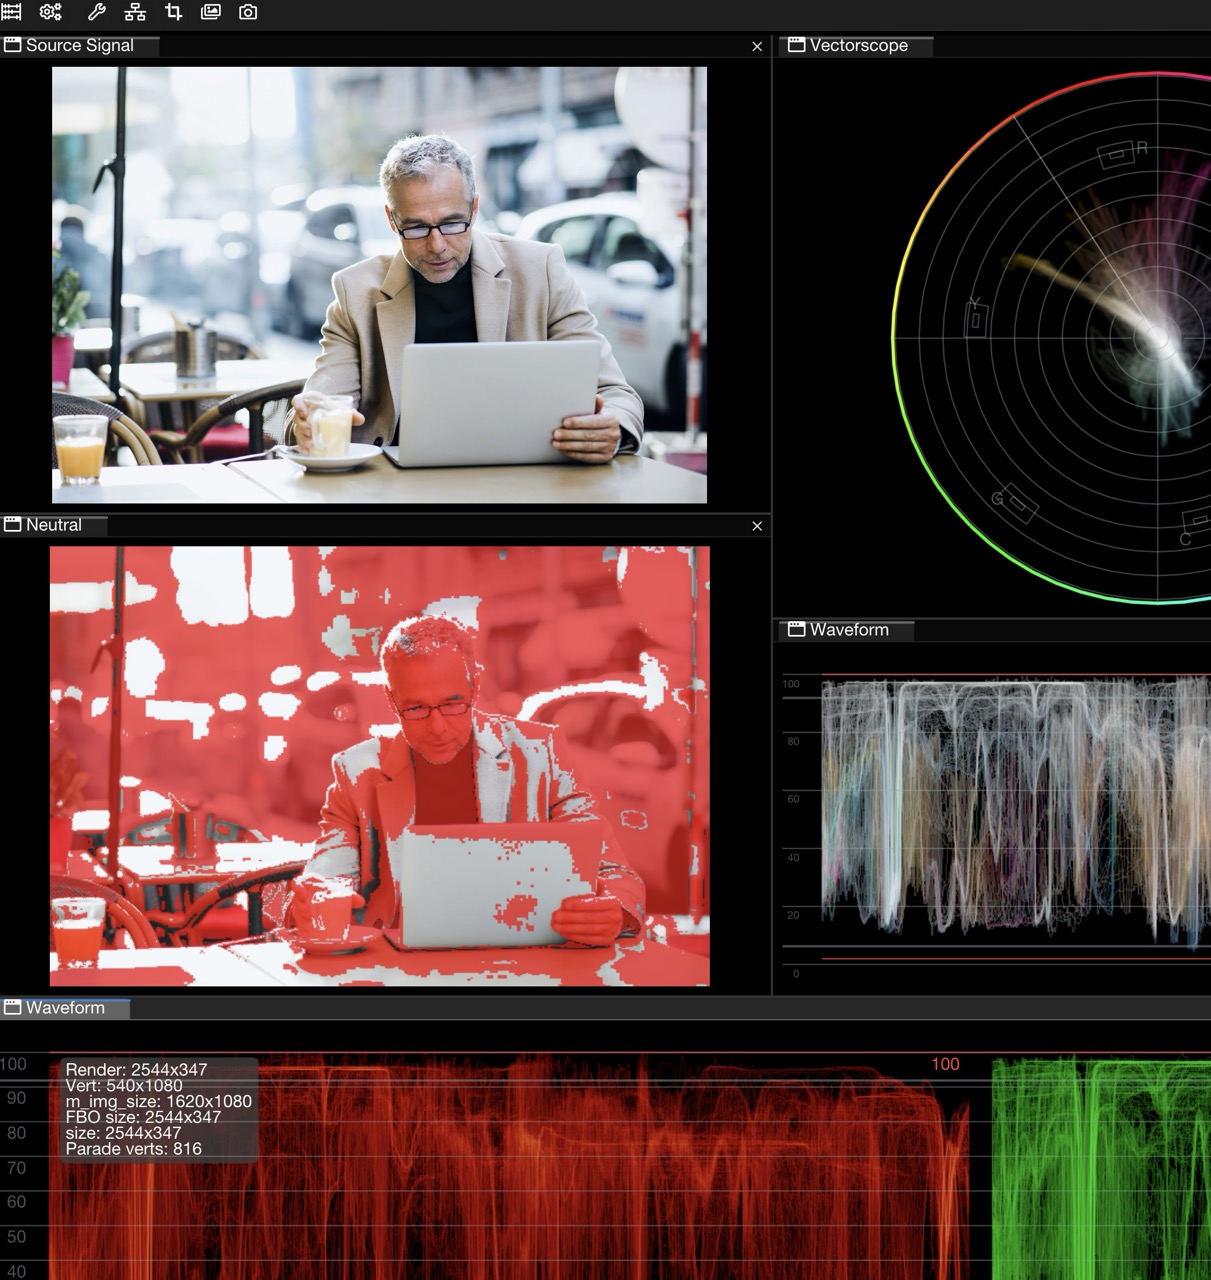Select the bottom Waveform tab
This screenshot has height=1280, width=1211.
[65, 1008]
